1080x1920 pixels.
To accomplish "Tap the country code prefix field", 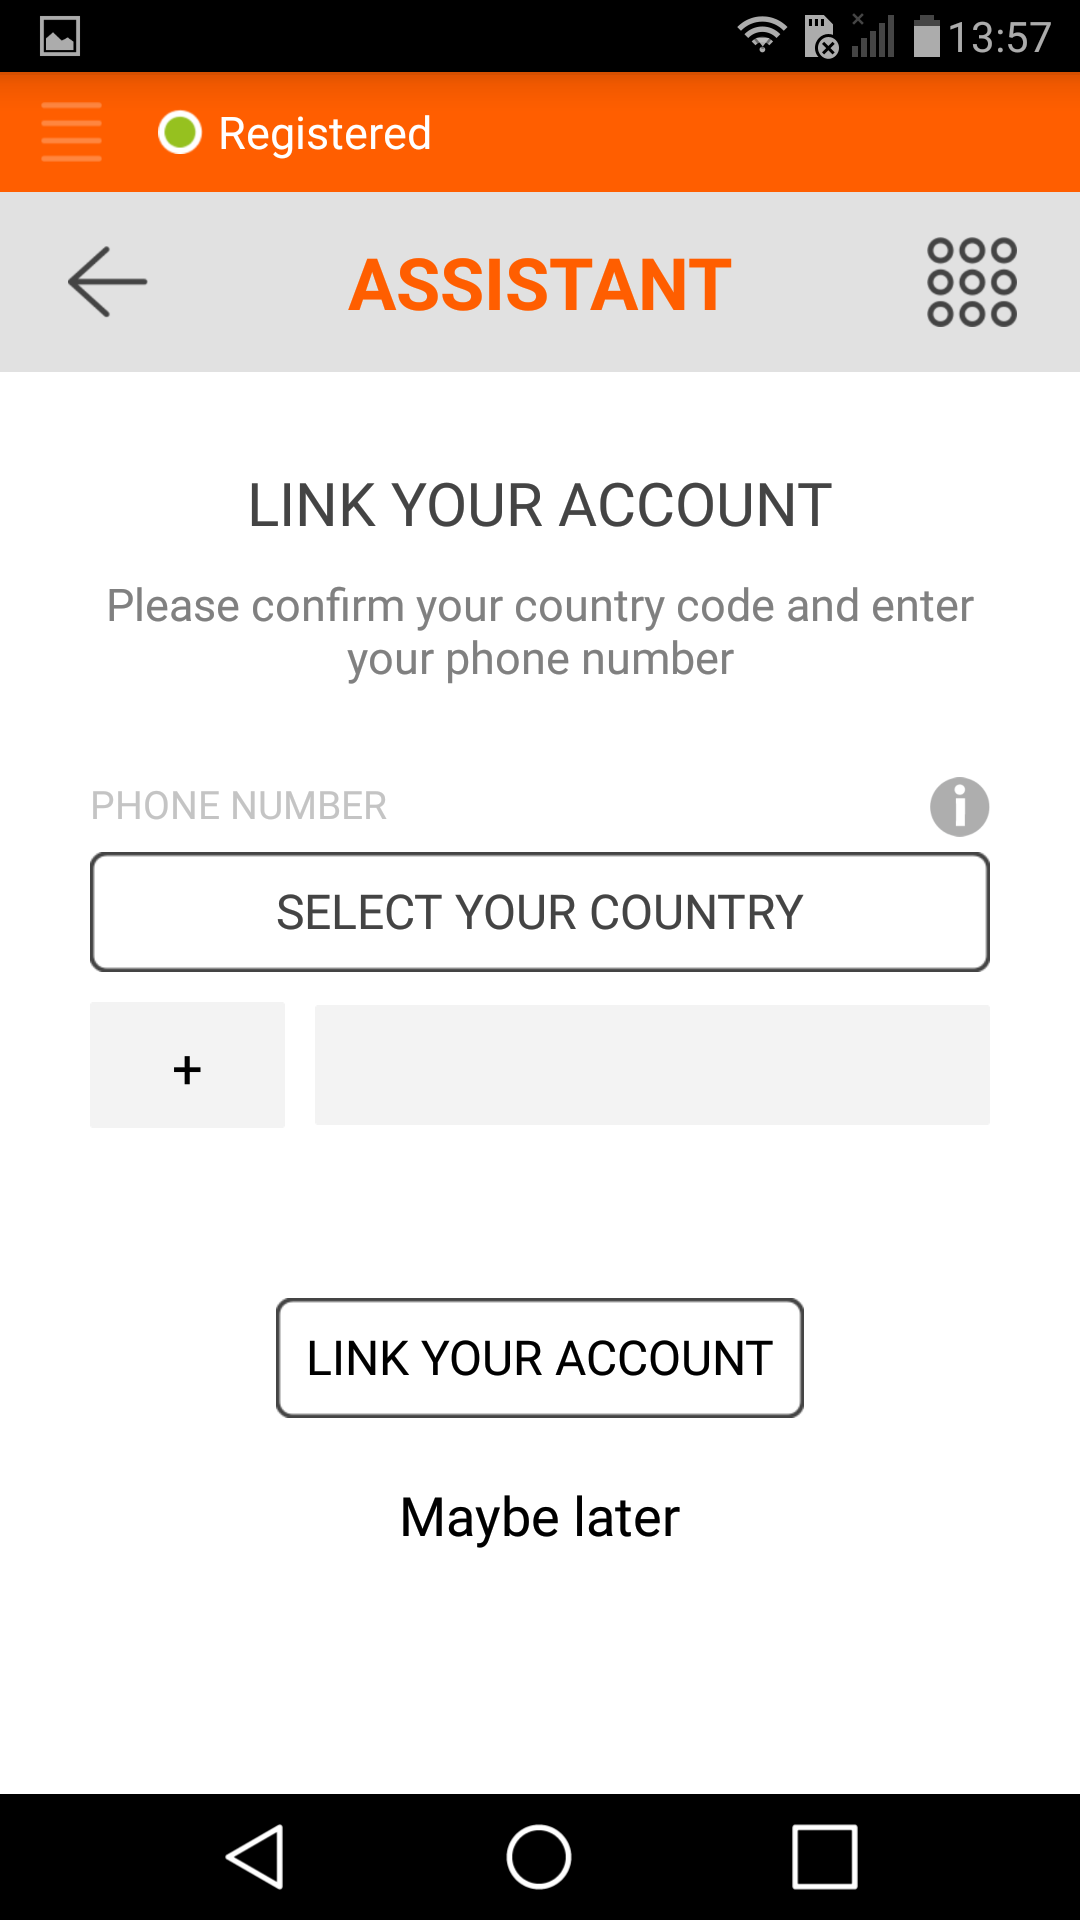I will 187,1066.
